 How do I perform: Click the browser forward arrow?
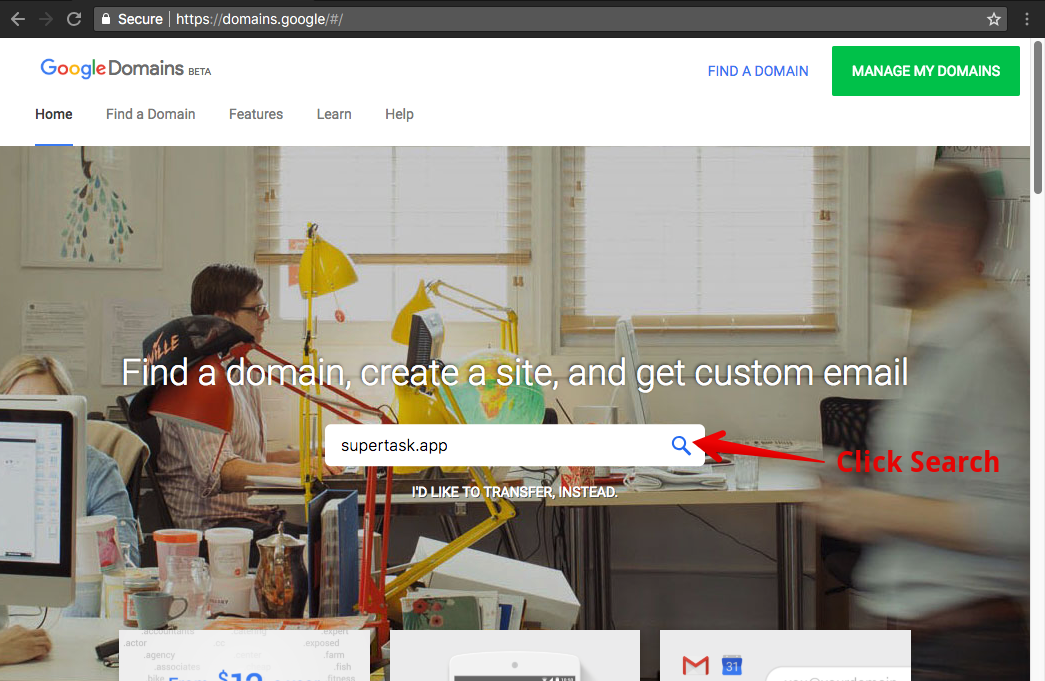45,19
